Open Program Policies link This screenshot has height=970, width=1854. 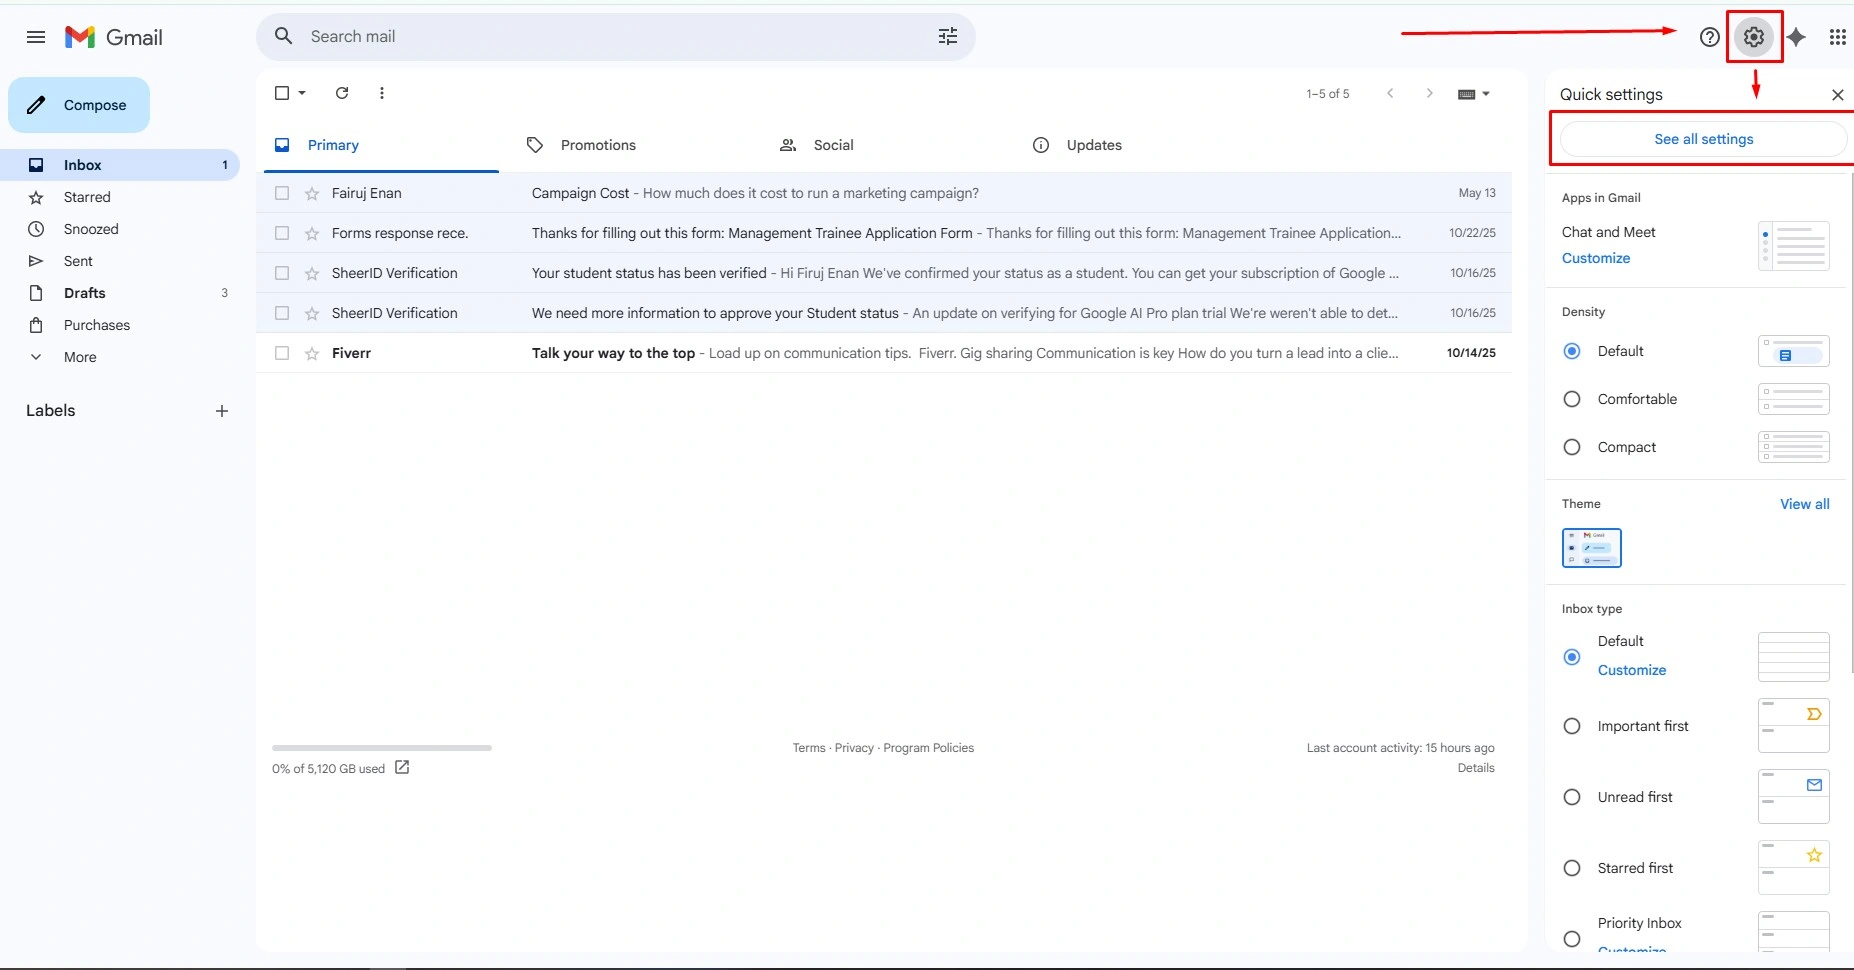click(x=928, y=748)
